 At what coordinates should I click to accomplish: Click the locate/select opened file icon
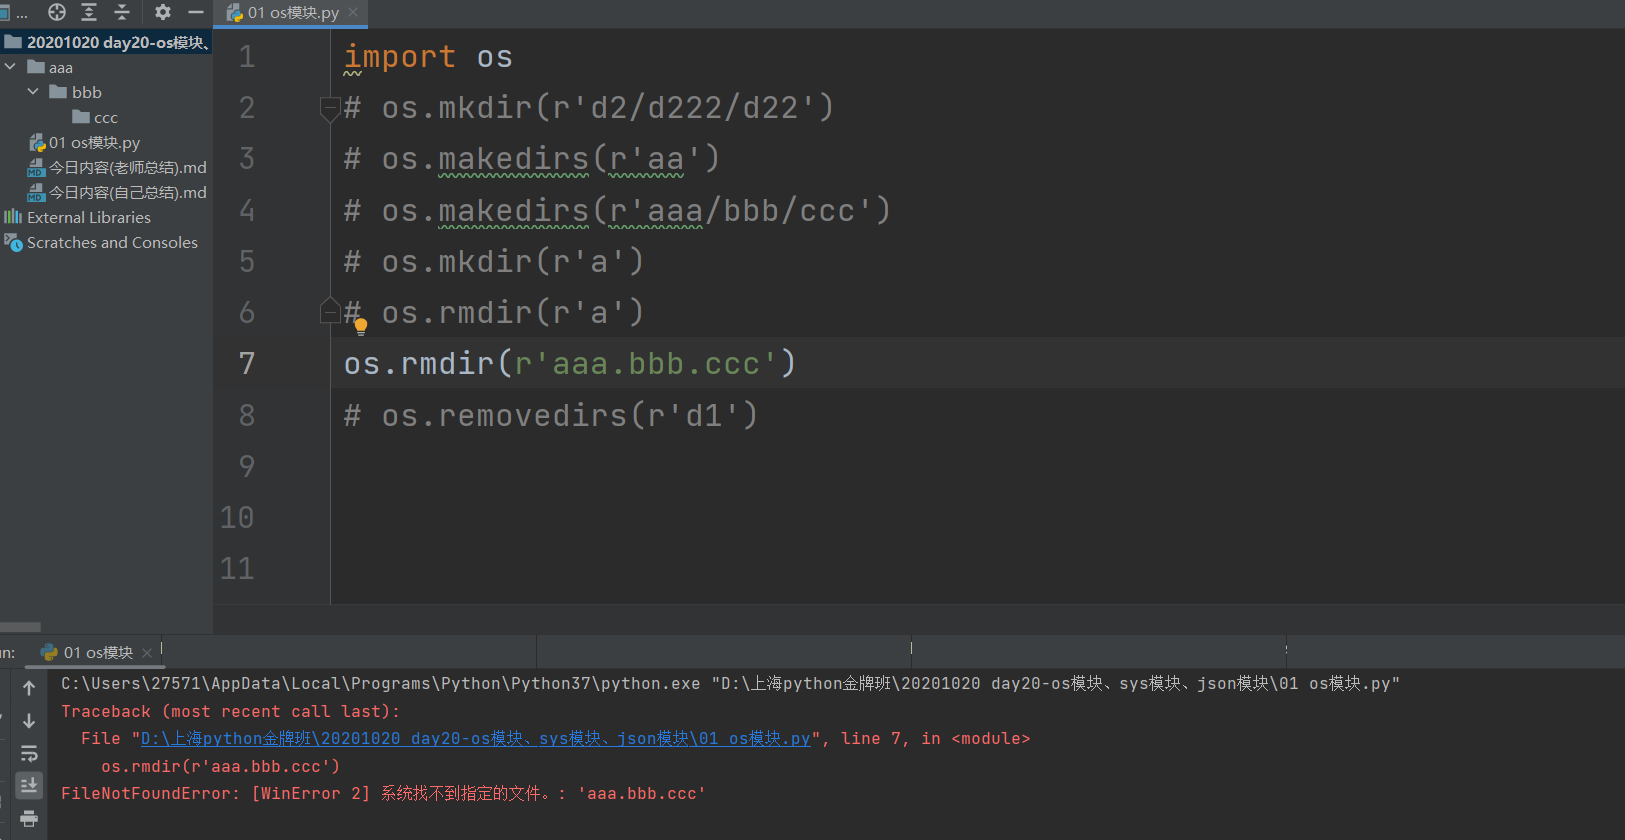point(57,12)
